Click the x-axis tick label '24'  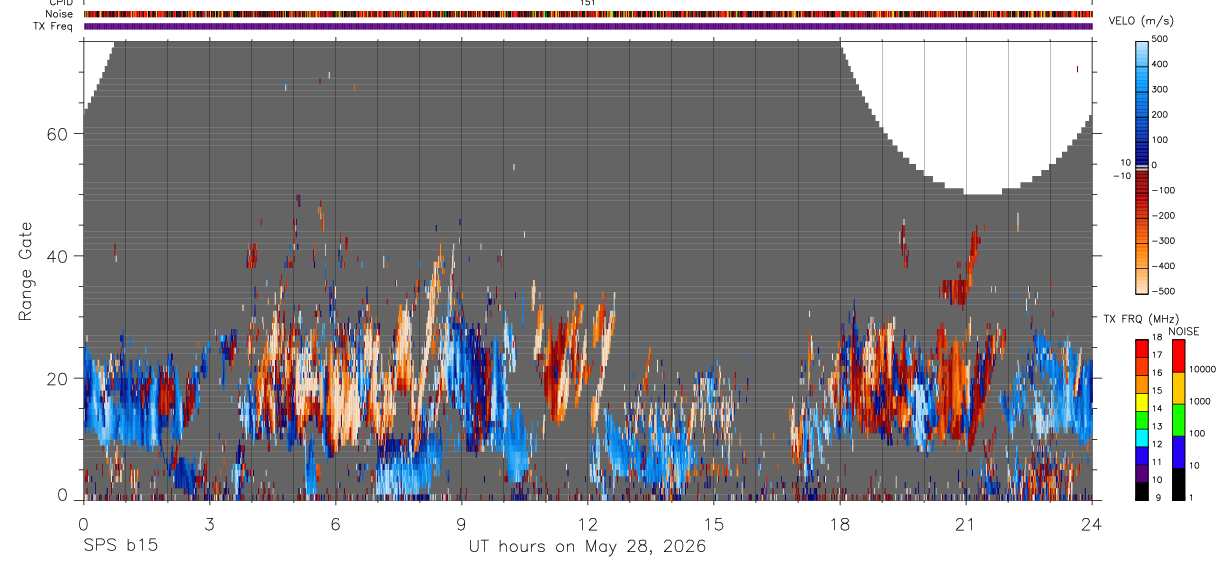click(x=1092, y=524)
